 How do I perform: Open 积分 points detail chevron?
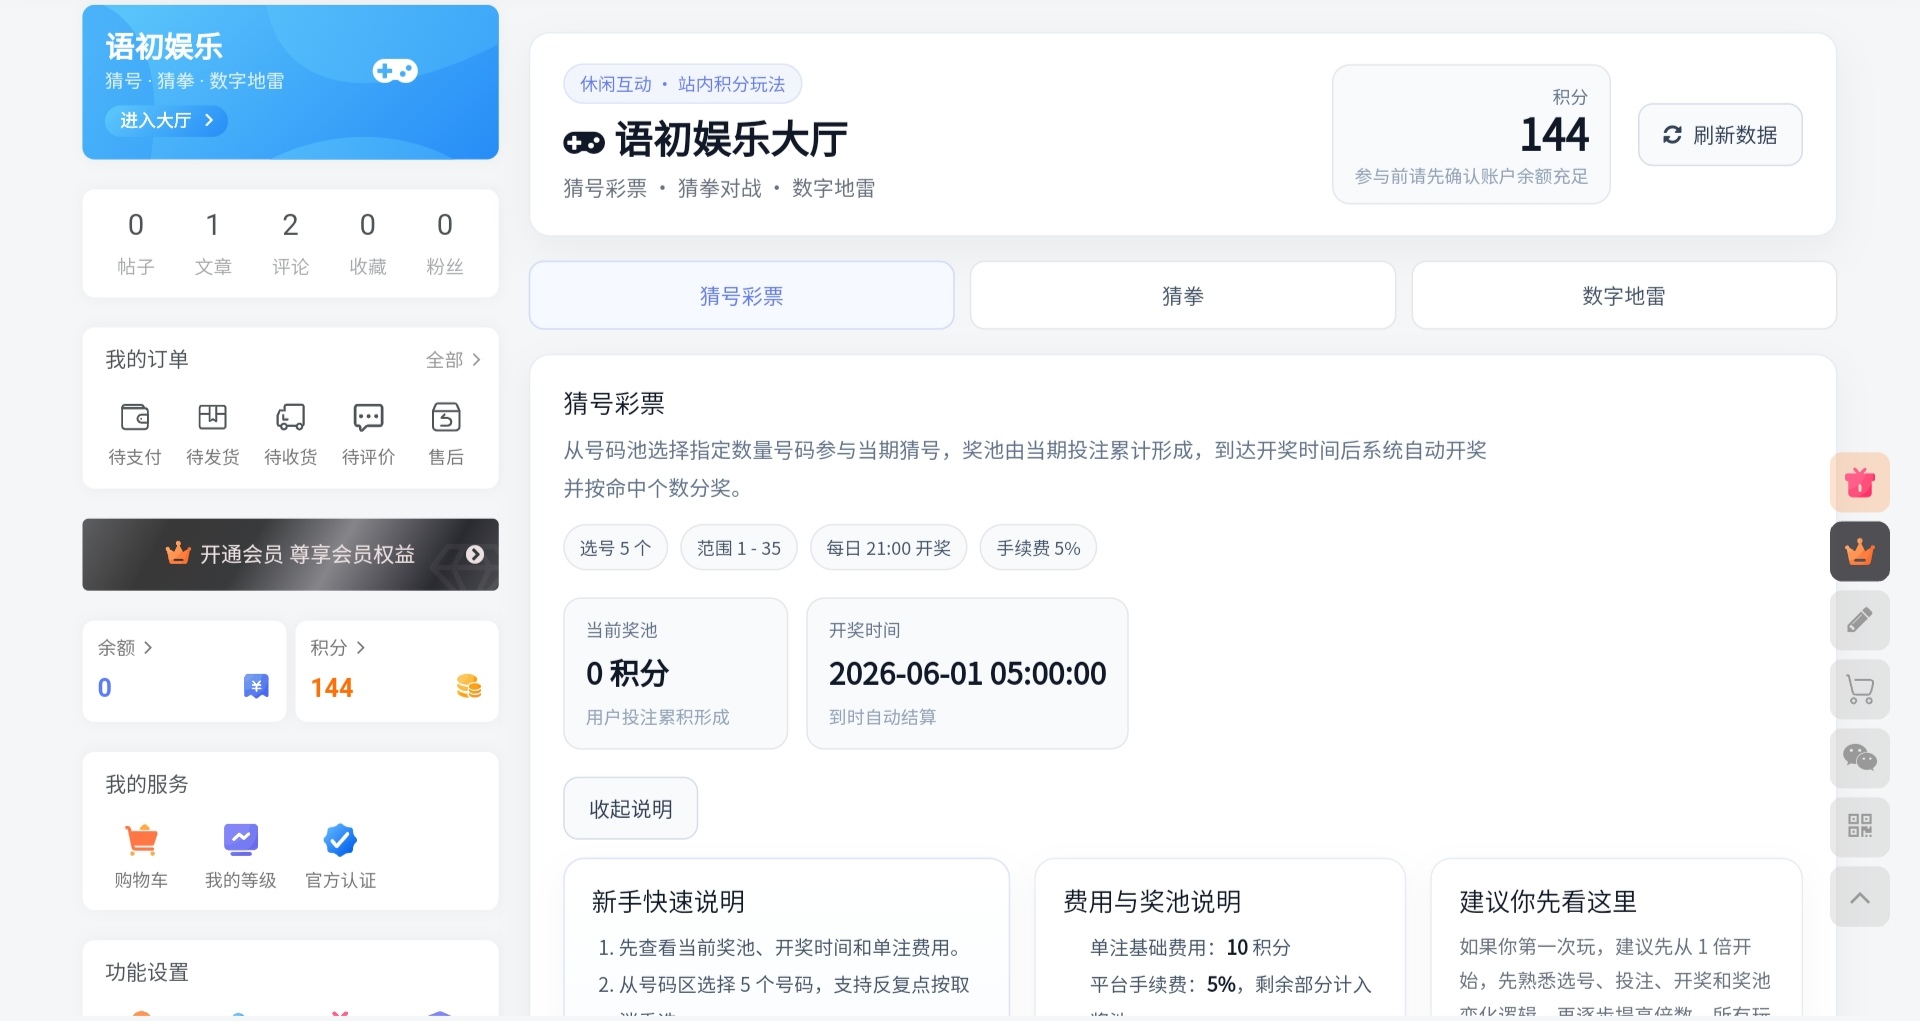click(x=361, y=647)
